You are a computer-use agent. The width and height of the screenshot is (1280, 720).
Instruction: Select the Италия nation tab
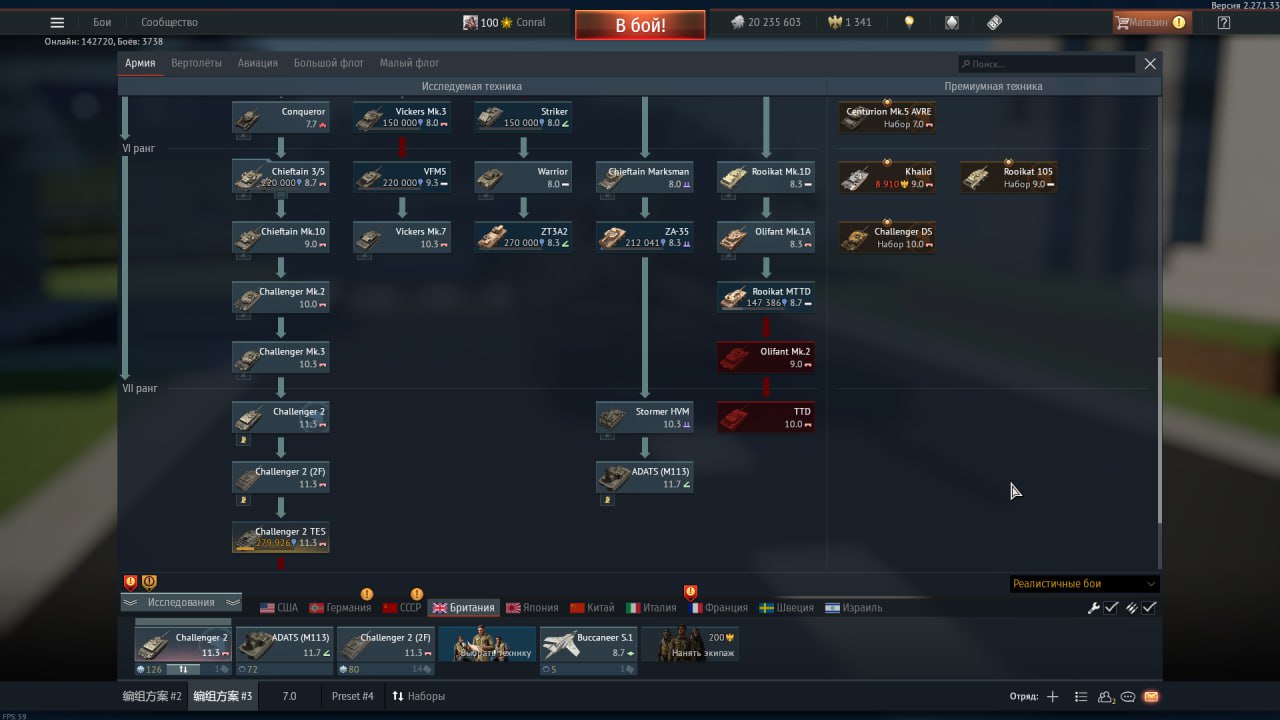pos(651,608)
